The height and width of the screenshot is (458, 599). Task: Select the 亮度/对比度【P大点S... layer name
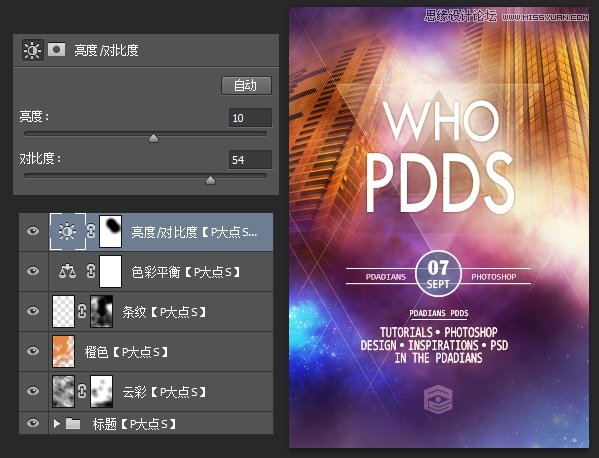point(194,232)
